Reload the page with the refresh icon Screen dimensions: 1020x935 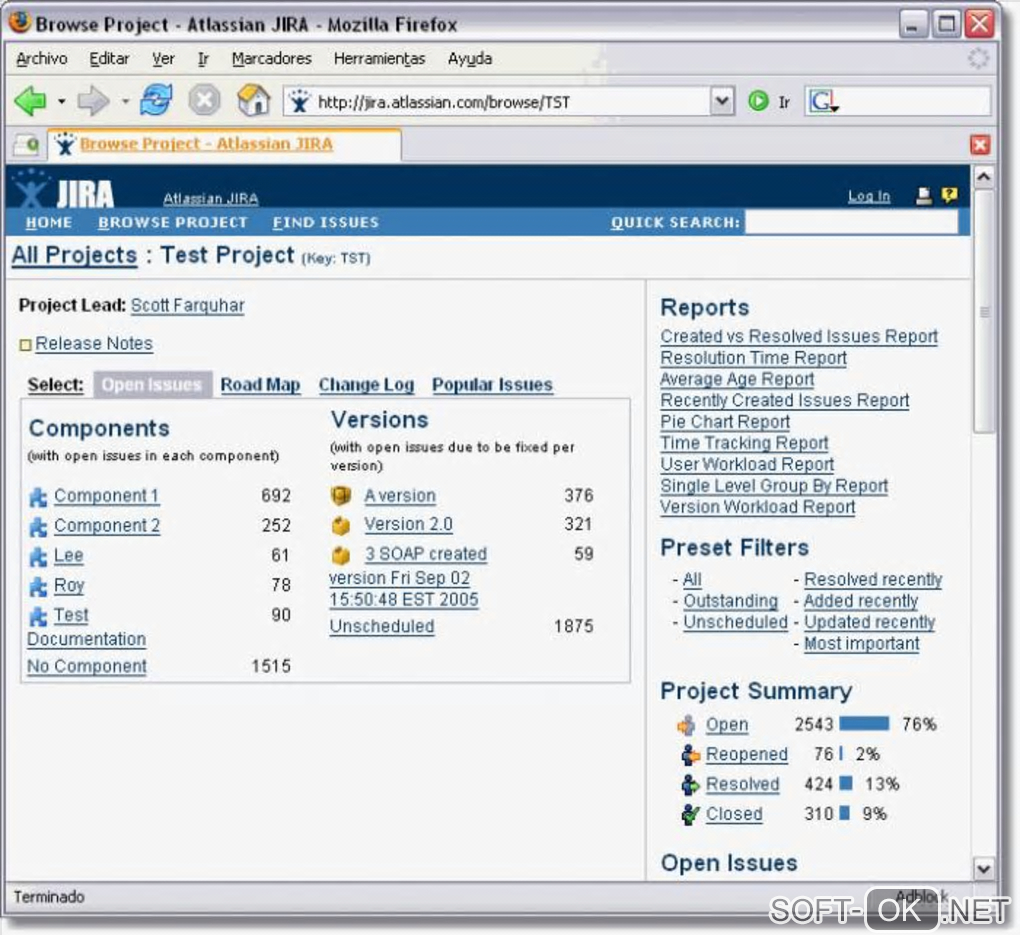pyautogui.click(x=156, y=100)
